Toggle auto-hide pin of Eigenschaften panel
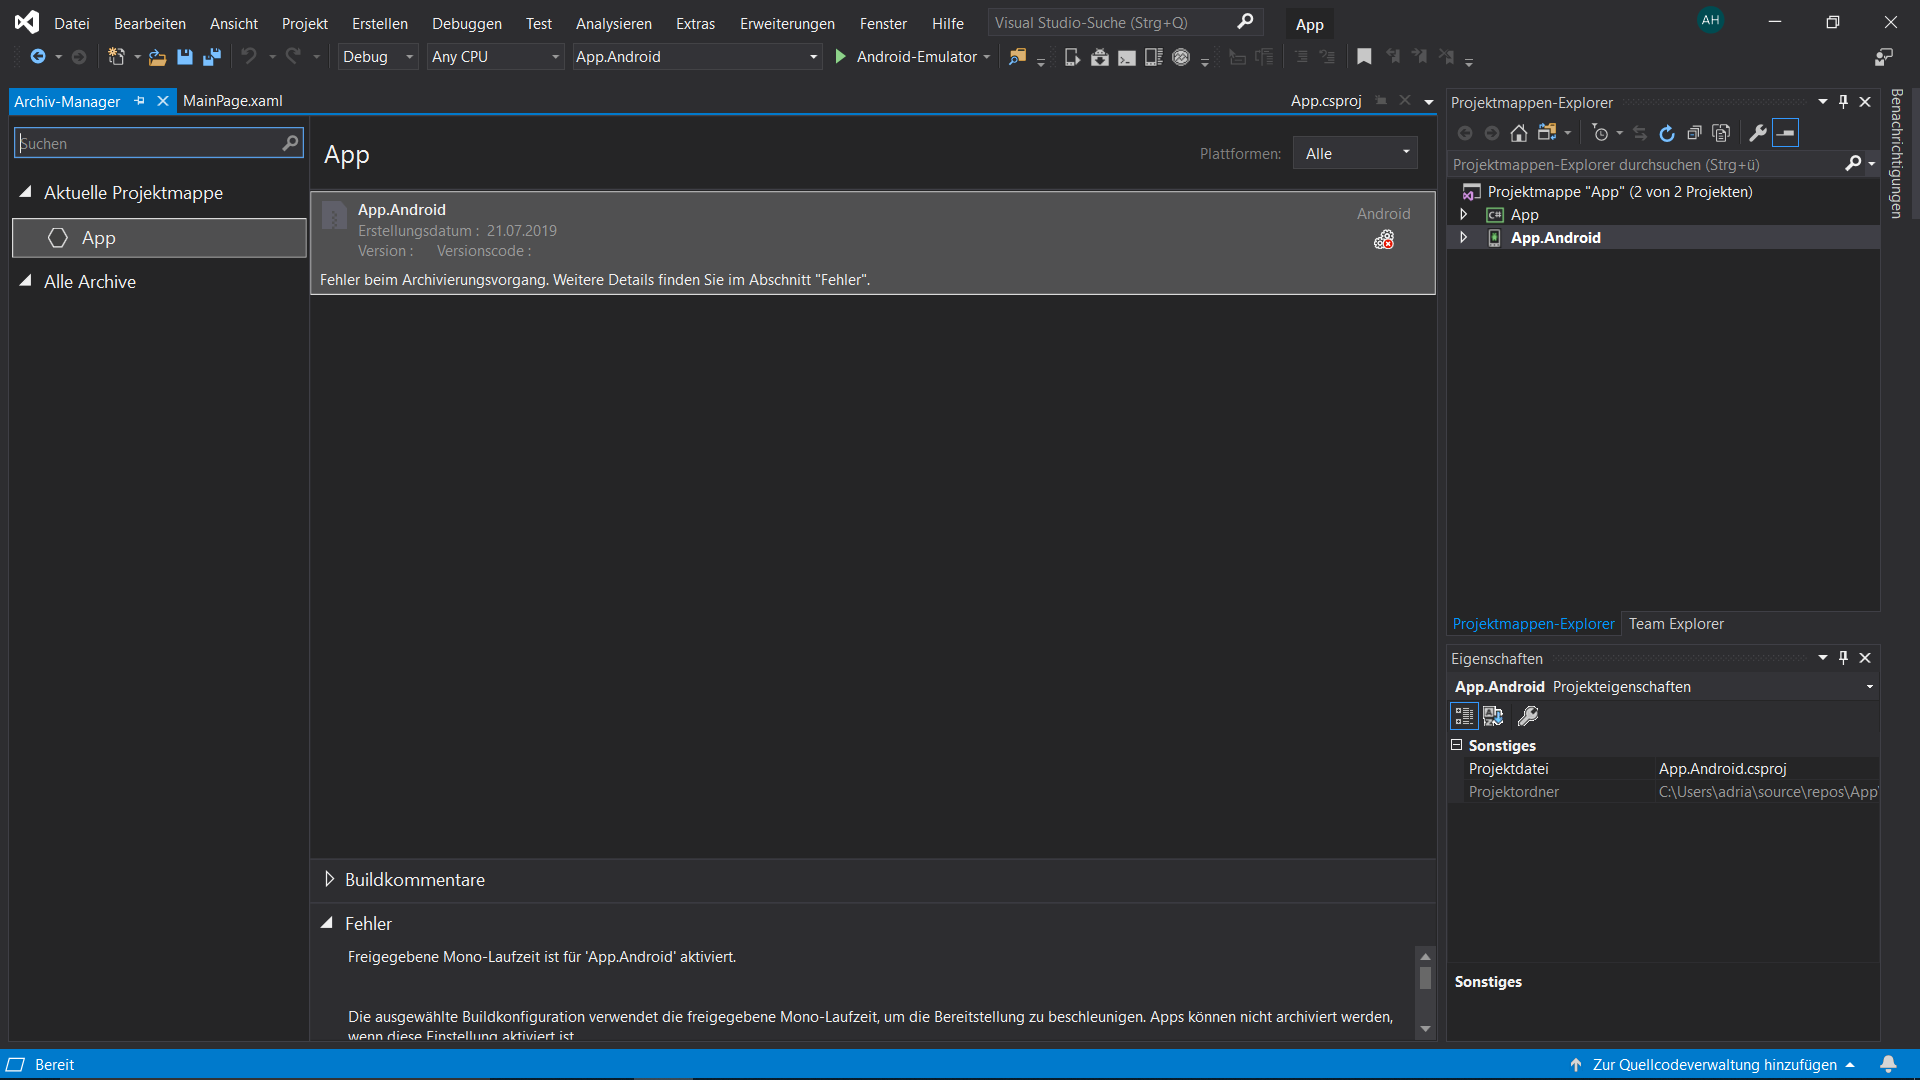1920x1080 pixels. (1844, 658)
